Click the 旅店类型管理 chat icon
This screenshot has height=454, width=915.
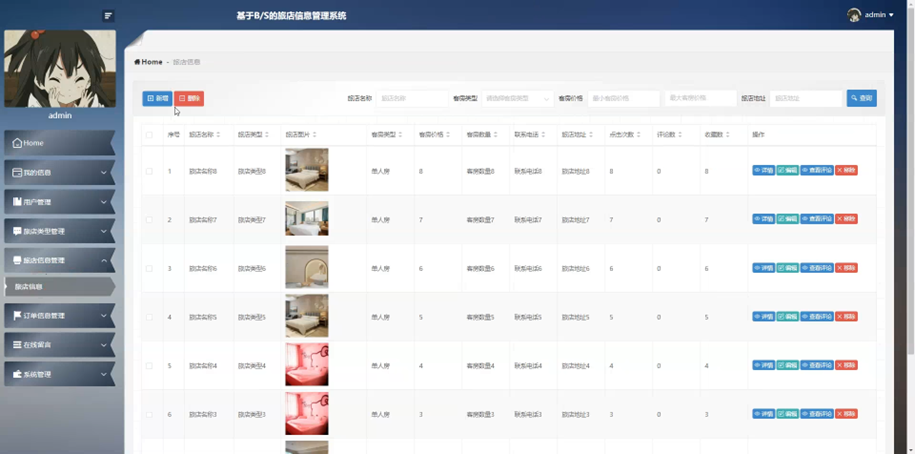point(17,231)
